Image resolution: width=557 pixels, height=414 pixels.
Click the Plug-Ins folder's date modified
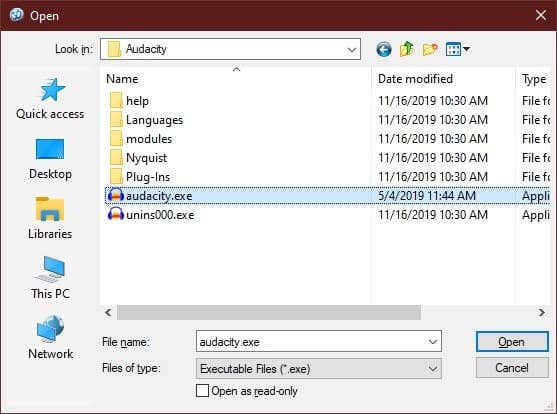click(433, 177)
